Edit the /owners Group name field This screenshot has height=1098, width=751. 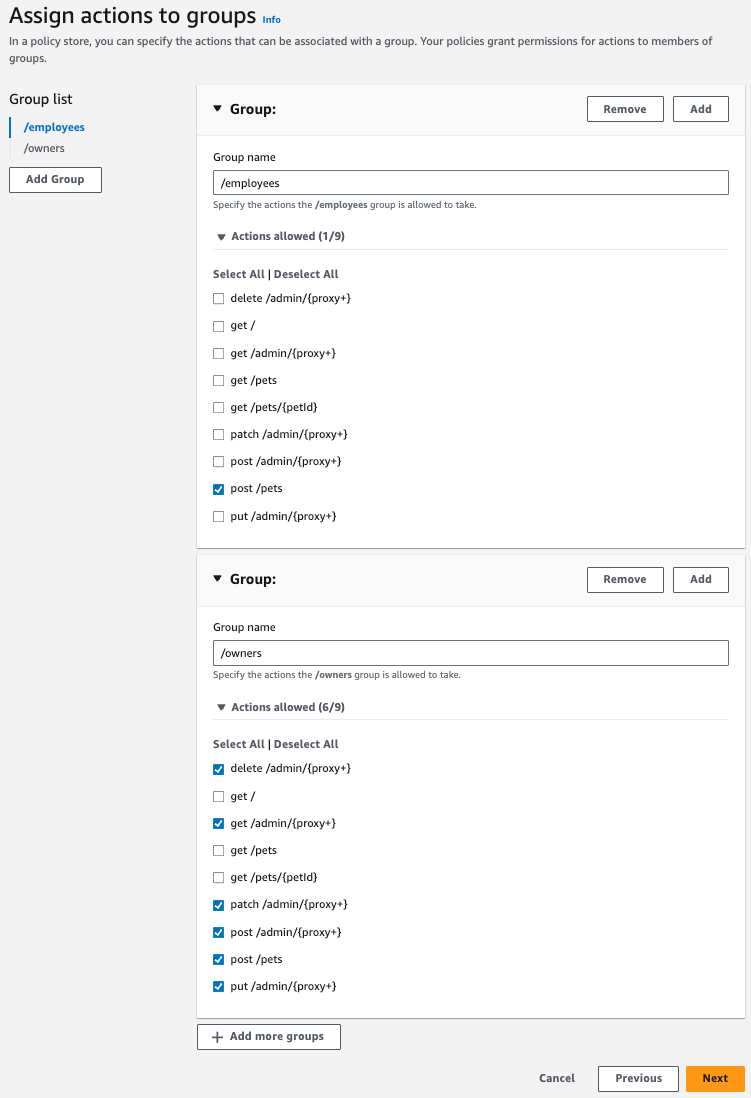click(x=470, y=653)
